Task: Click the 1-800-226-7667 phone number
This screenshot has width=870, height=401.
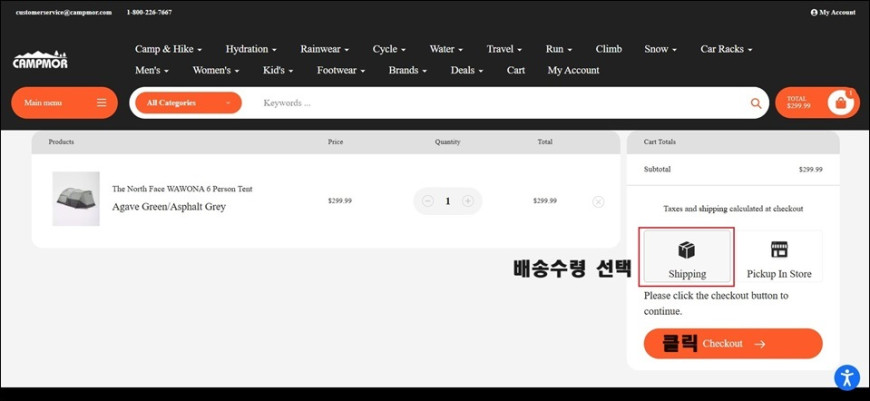Action: pyautogui.click(x=149, y=12)
